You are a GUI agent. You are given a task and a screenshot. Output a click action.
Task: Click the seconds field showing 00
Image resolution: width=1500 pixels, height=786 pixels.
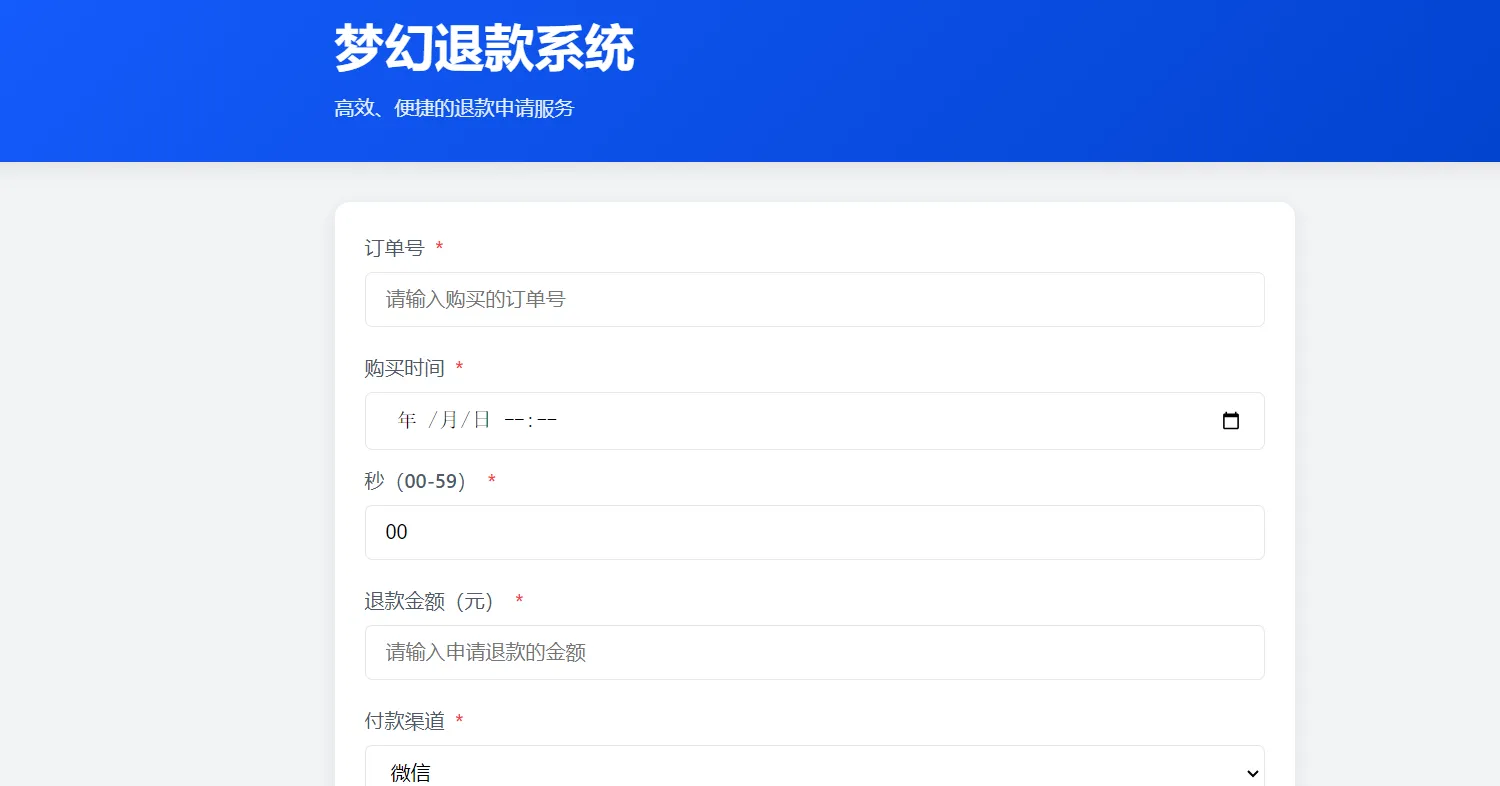pyautogui.click(x=815, y=532)
